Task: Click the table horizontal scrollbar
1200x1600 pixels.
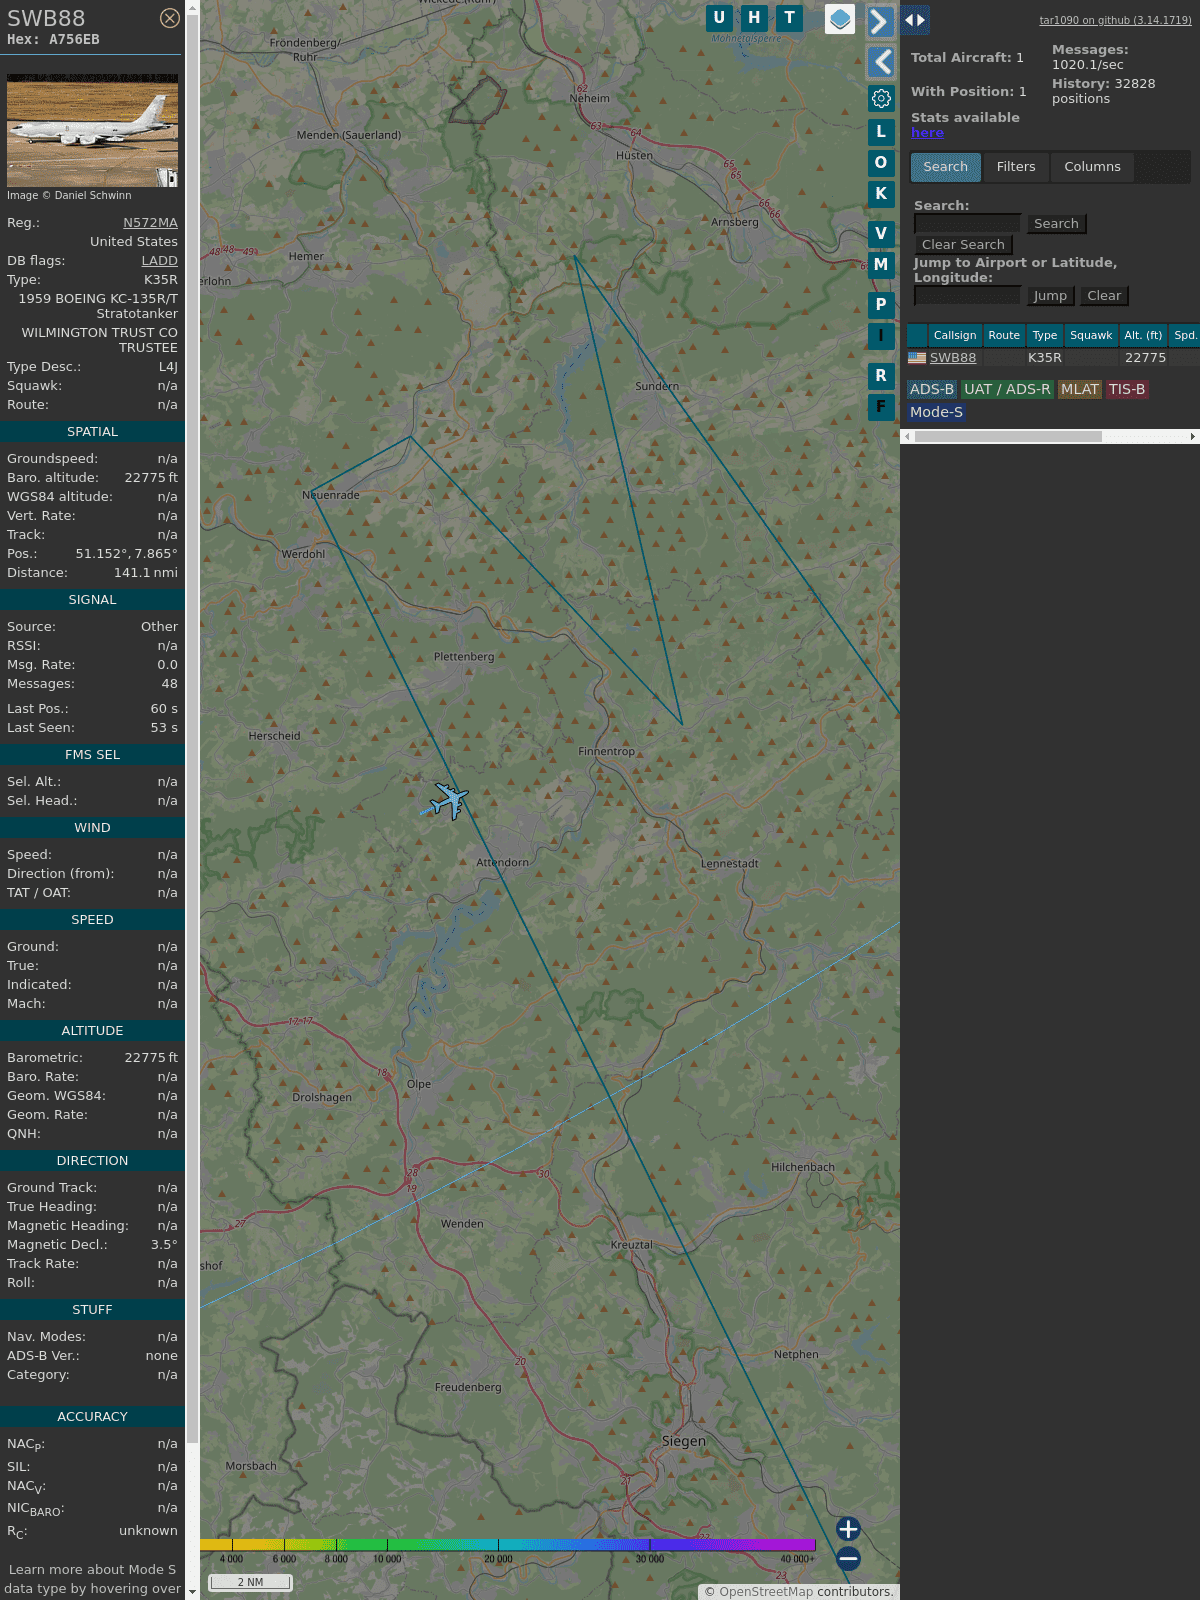Action: pos(1008,436)
